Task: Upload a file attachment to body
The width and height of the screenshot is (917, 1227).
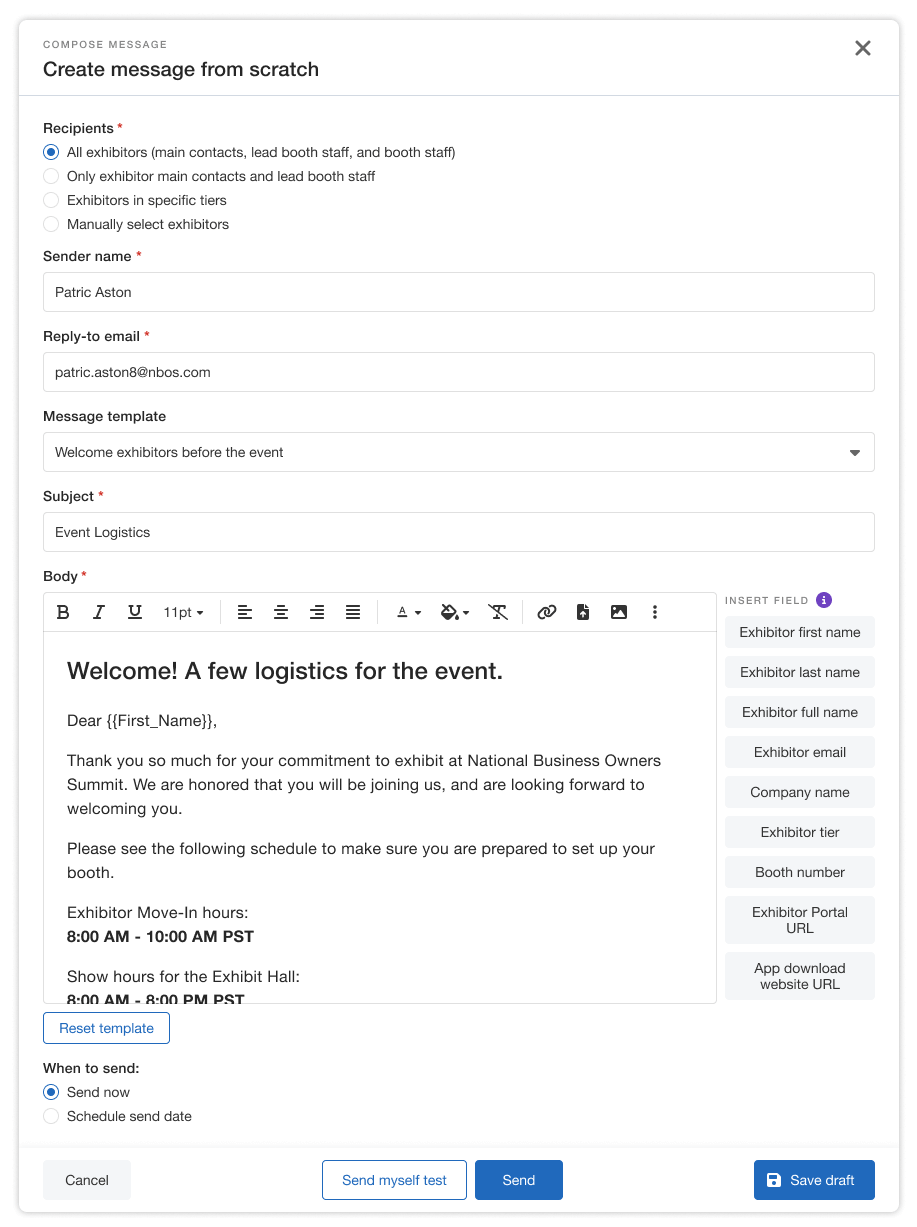Action: pos(583,612)
